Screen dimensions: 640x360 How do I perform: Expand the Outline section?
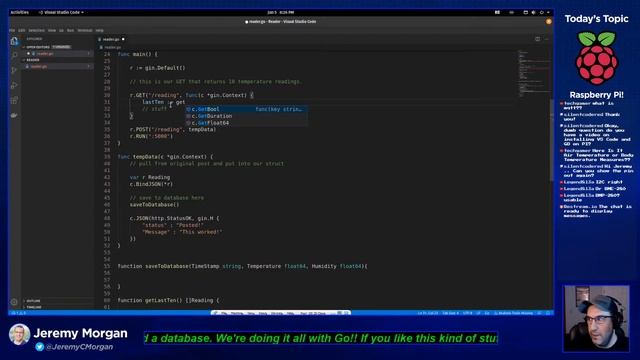(x=57, y=301)
